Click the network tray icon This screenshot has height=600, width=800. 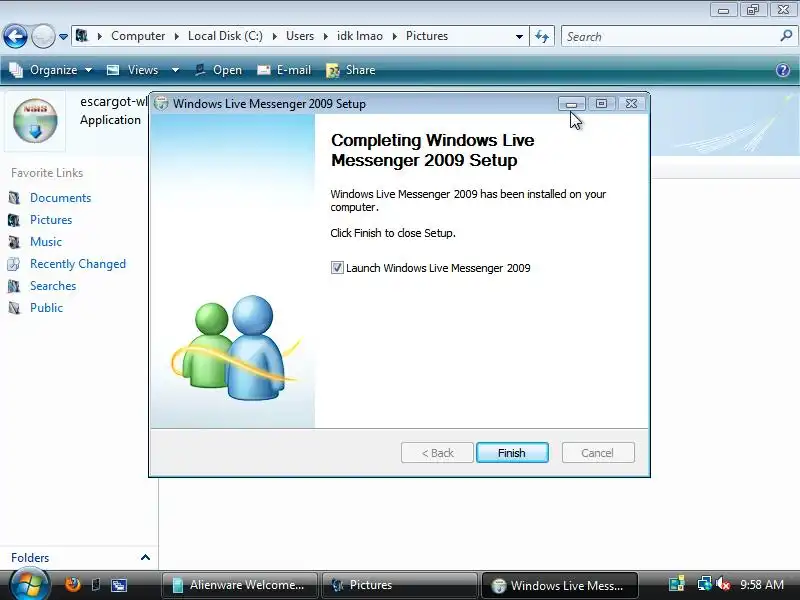(705, 584)
